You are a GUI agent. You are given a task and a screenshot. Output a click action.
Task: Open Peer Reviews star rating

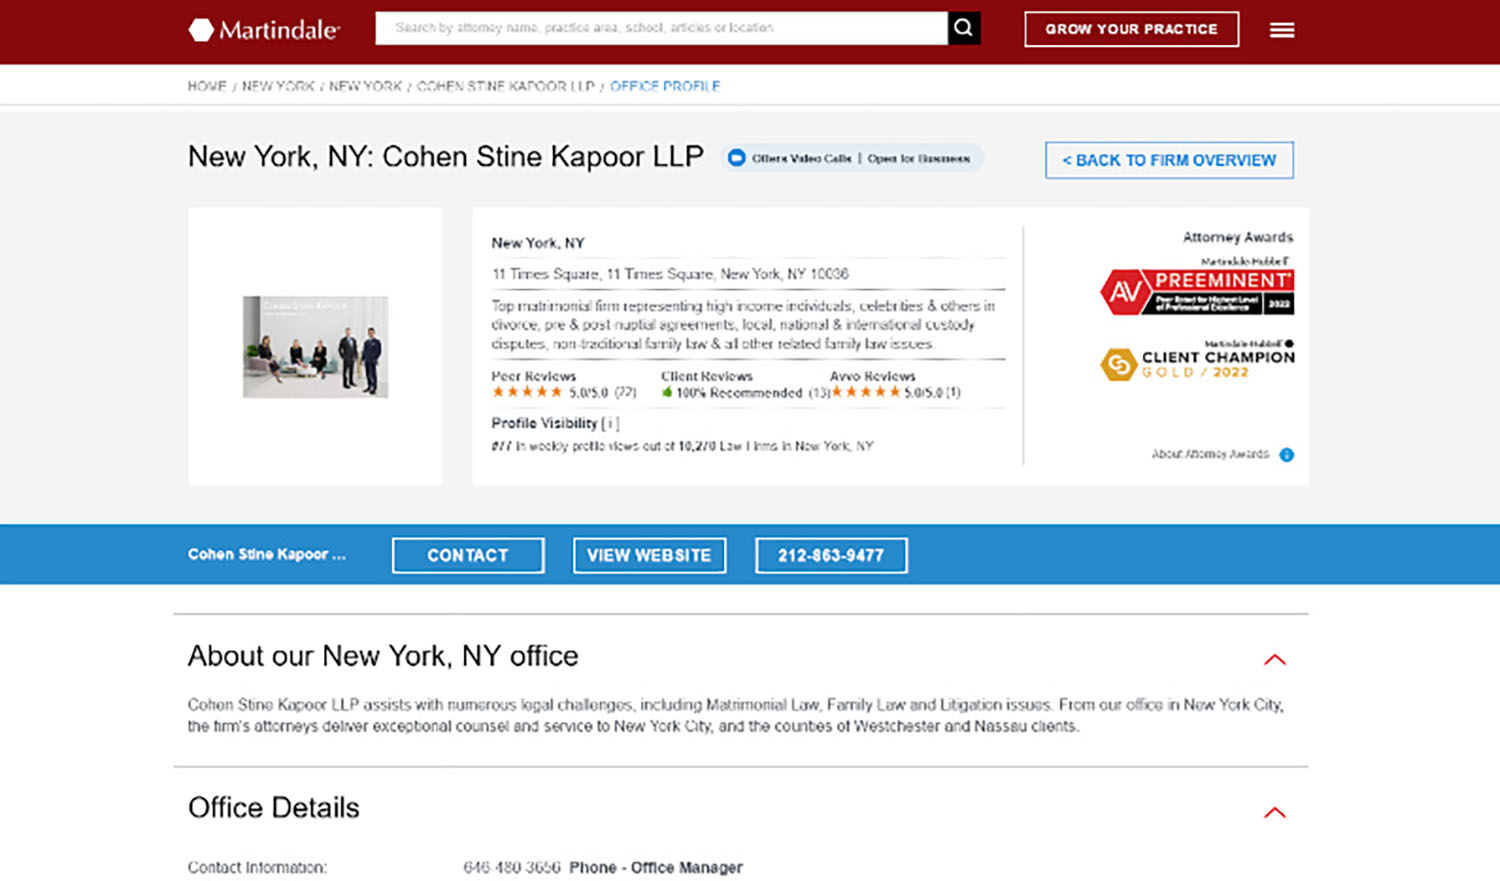pyautogui.click(x=527, y=393)
